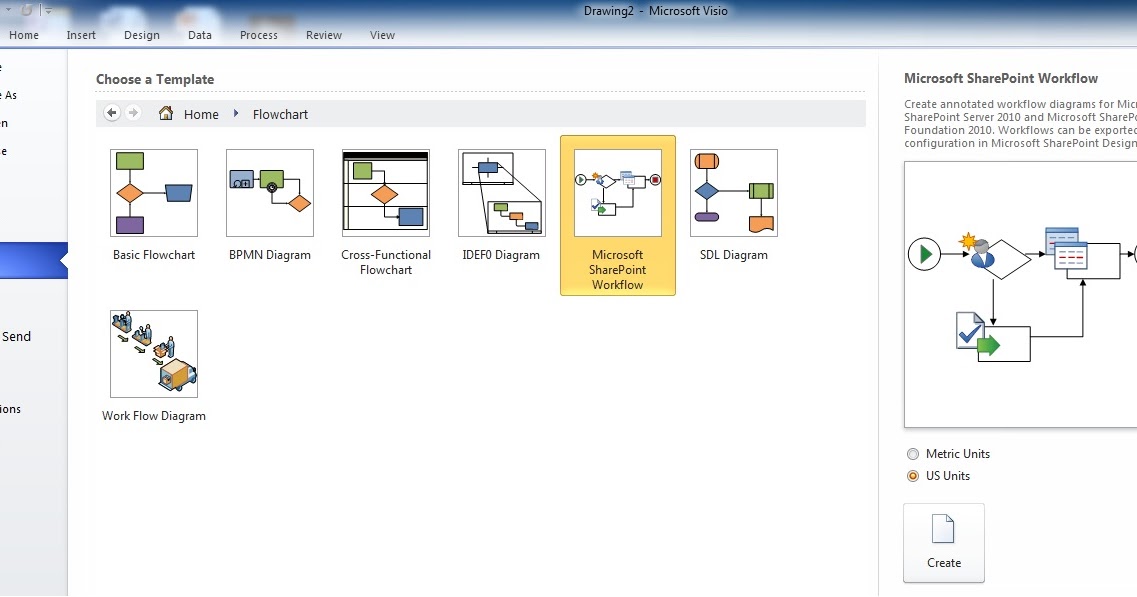Viewport: 1137px width, 597px height.
Task: Open the Review ribbon tab
Action: [323, 35]
